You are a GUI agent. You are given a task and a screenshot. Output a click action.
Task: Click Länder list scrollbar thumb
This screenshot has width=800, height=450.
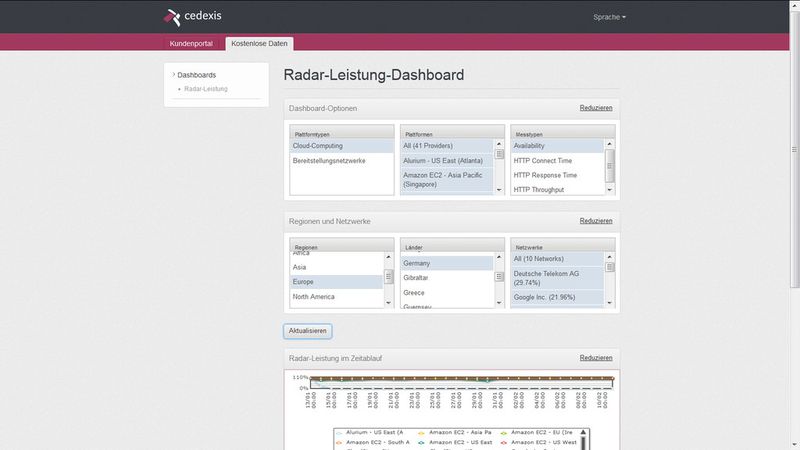pos(499,277)
